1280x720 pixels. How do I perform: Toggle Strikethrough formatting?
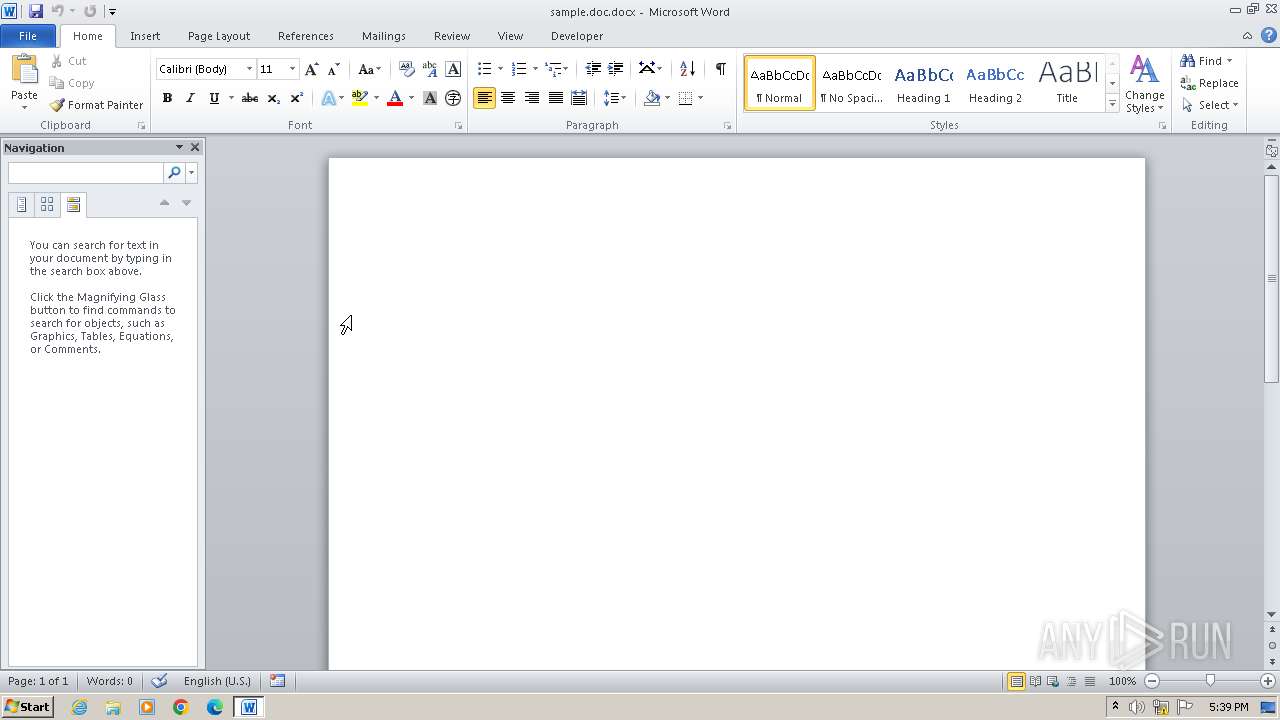point(250,98)
